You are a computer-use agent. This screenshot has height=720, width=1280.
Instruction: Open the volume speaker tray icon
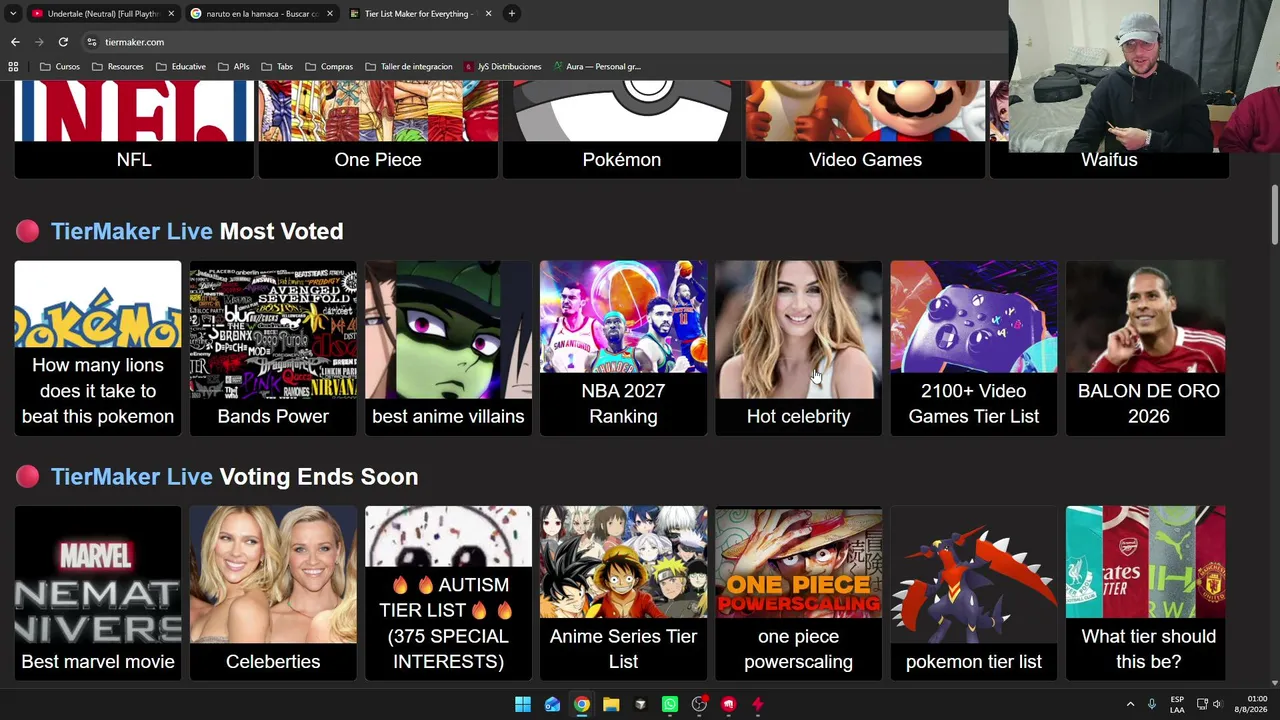[x=1217, y=704]
